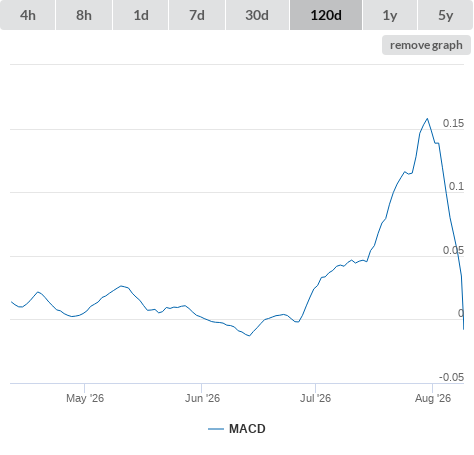
Task: Click the 0.1 y-axis value label
Action: tap(456, 186)
